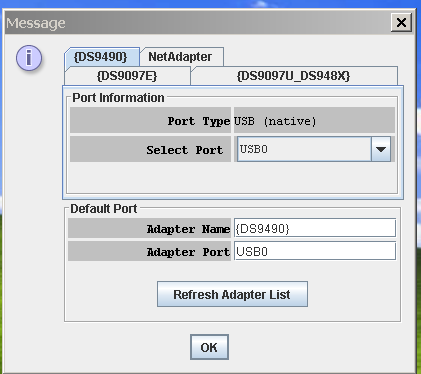Confirm with the OK button

coord(209,347)
